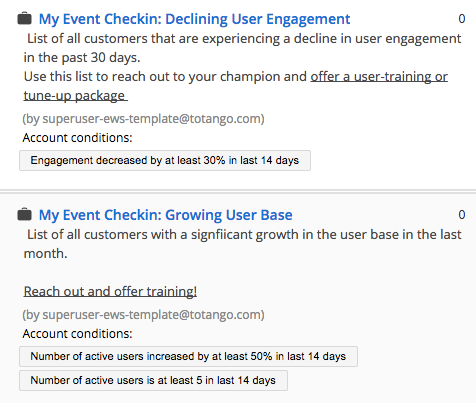The width and height of the screenshot is (476, 403).
Task: Click Account conditions label in first list
Action: click(77, 138)
